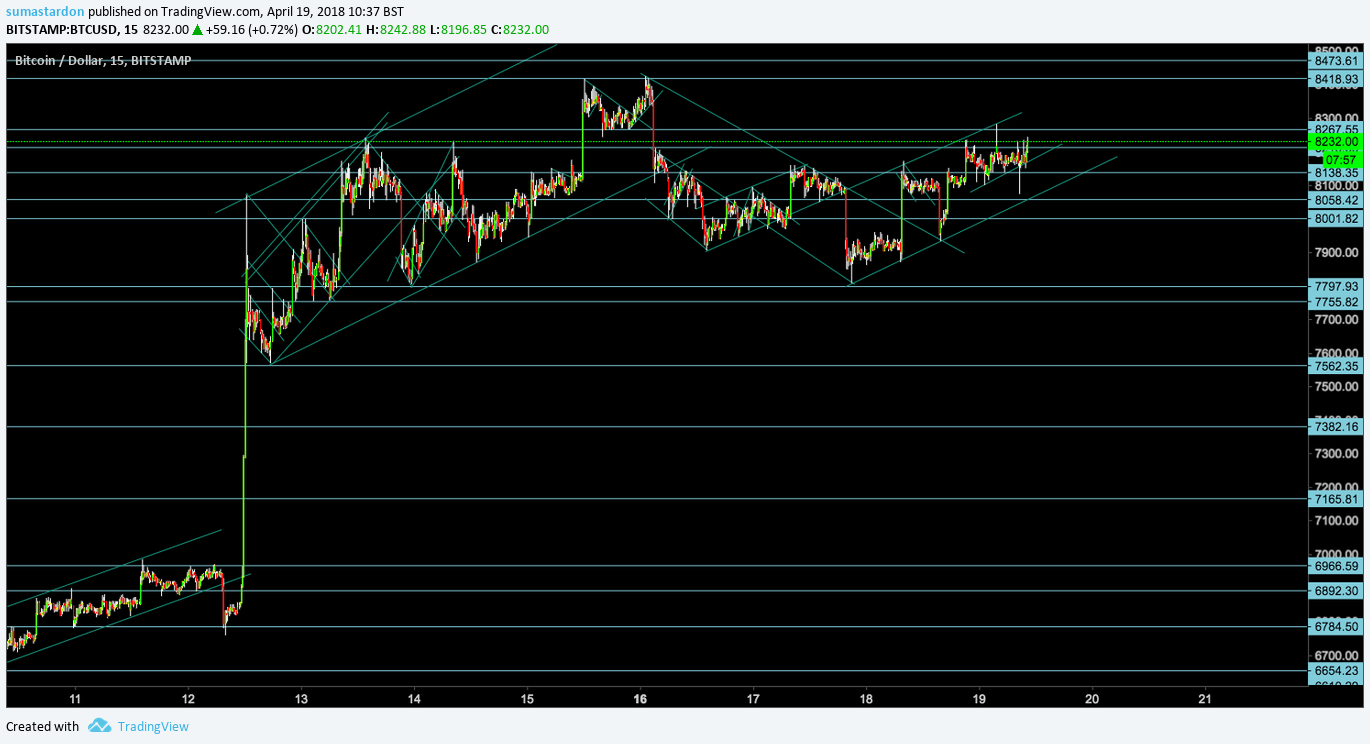Select the 7562.35 price level label
The width and height of the screenshot is (1370, 744).
pos(1336,366)
